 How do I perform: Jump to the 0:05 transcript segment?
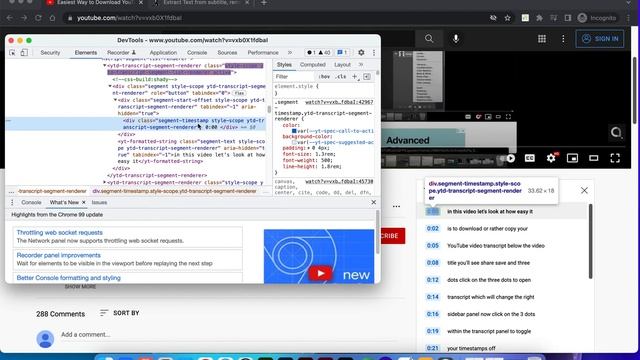click(433, 246)
